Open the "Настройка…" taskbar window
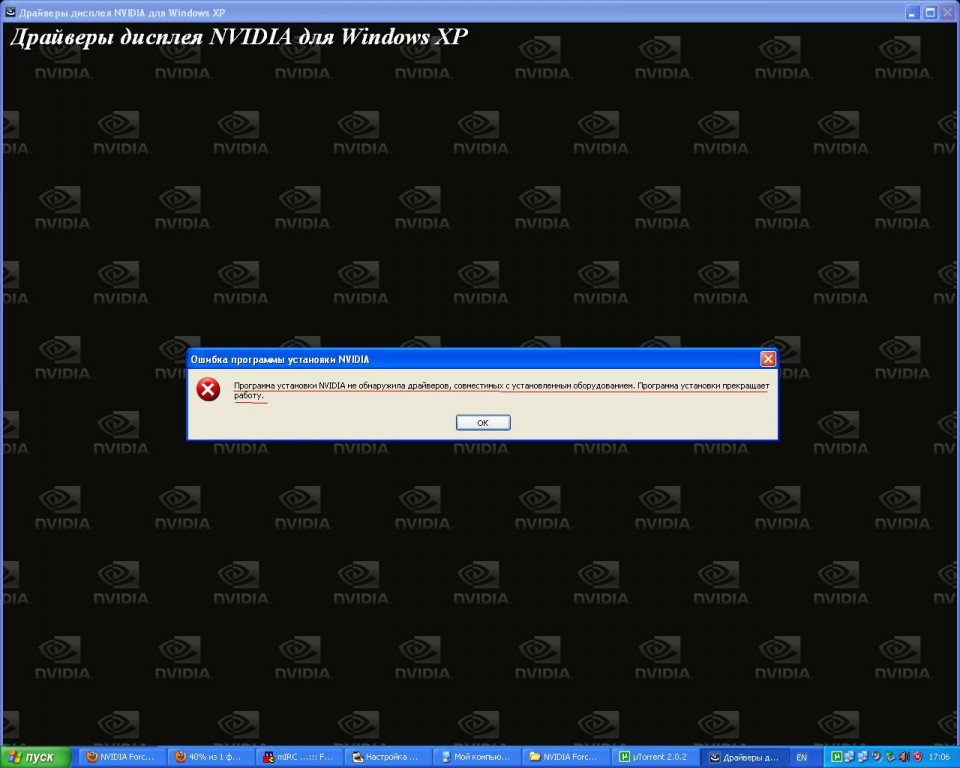Viewport: 960px width, 768px height. (x=389, y=757)
